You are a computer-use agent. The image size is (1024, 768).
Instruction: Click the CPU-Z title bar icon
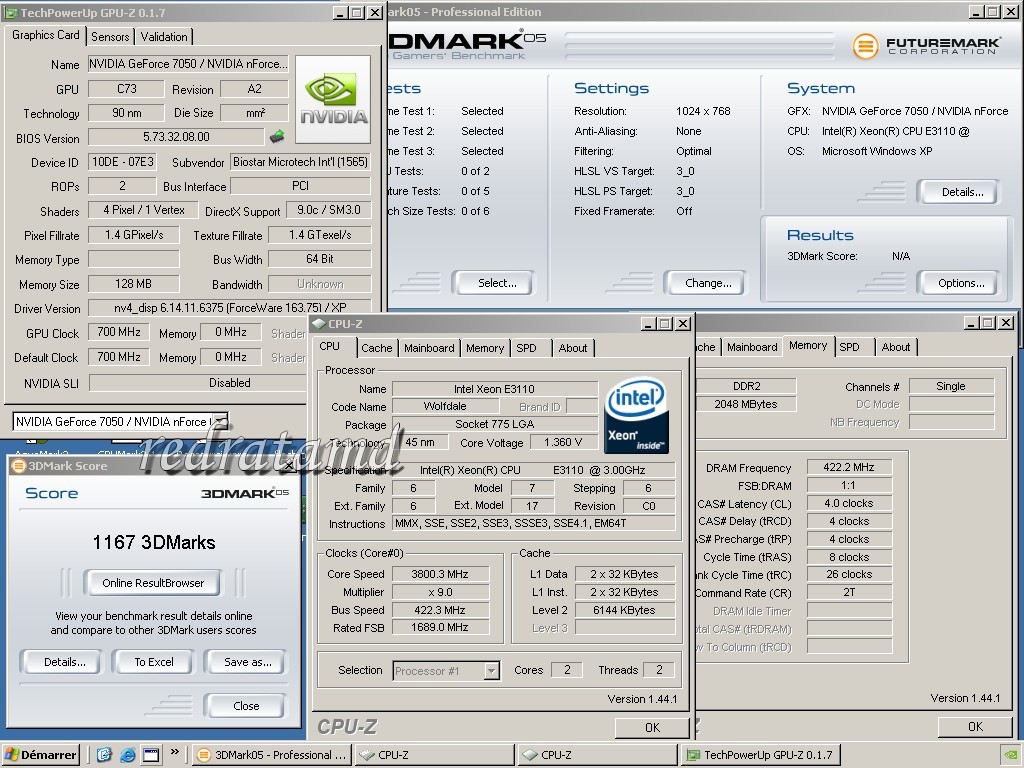[319, 323]
